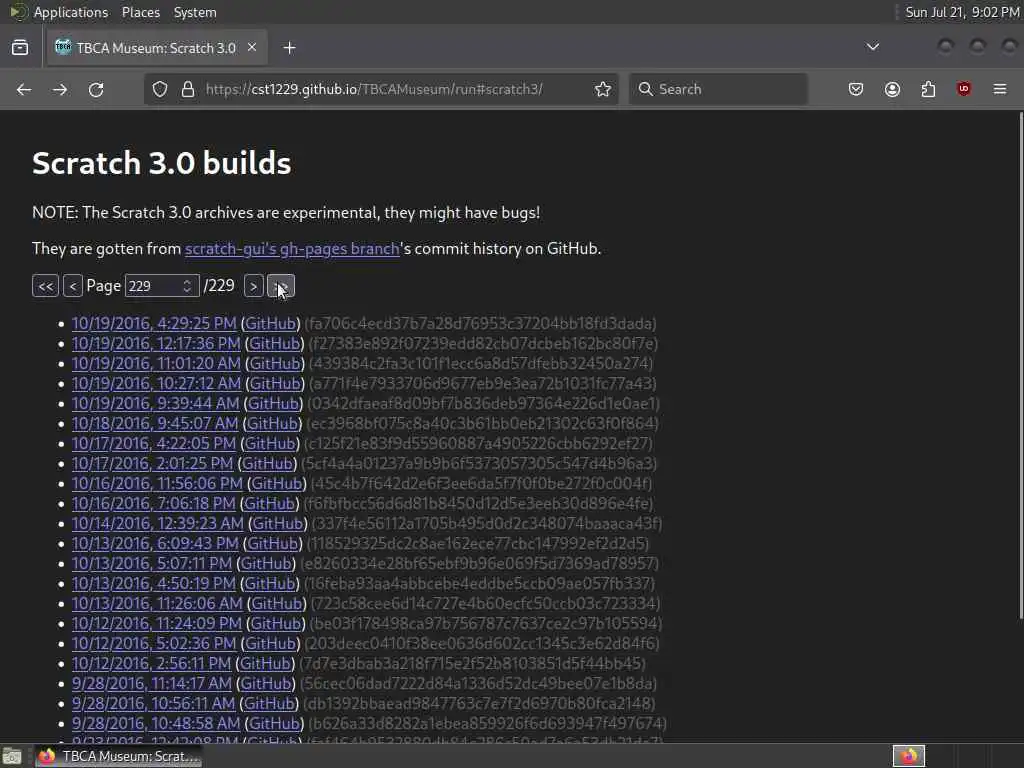Open the 10/16/2016, 11:56:06 PM build

(x=157, y=483)
